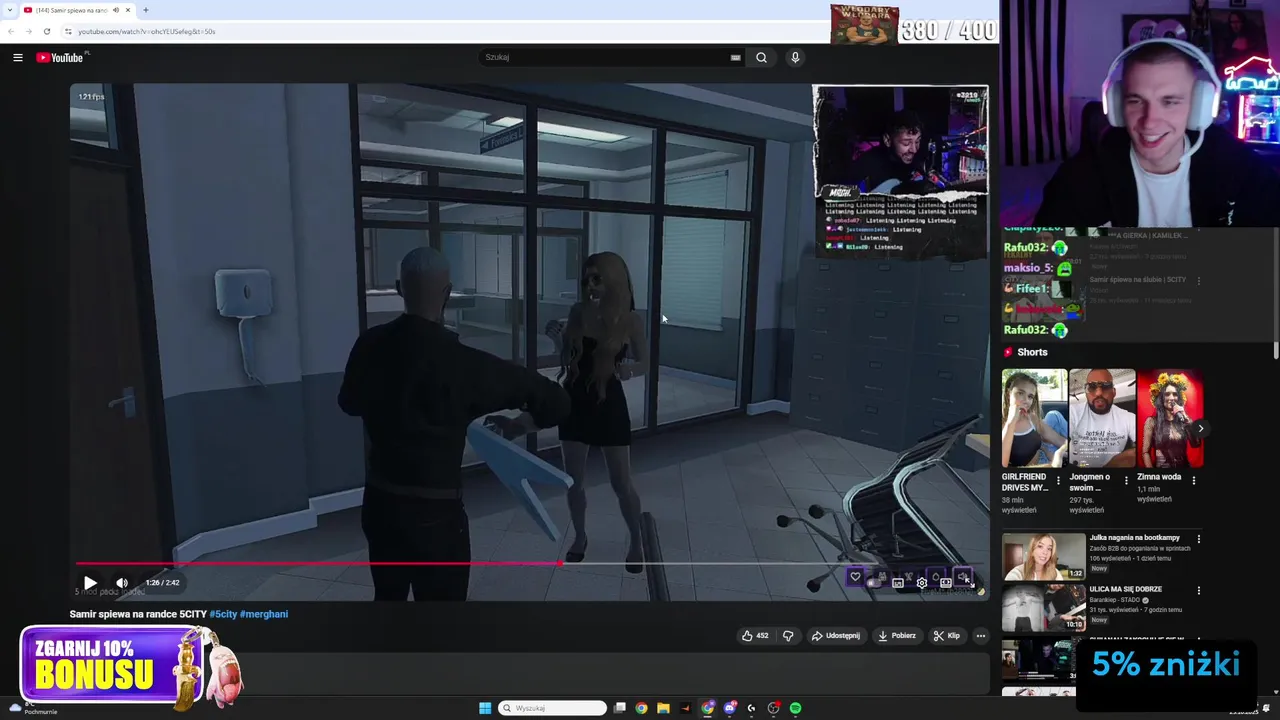Screen dimensions: 1280x720
Task: Open the #5city hashtag link
Action: (223, 614)
